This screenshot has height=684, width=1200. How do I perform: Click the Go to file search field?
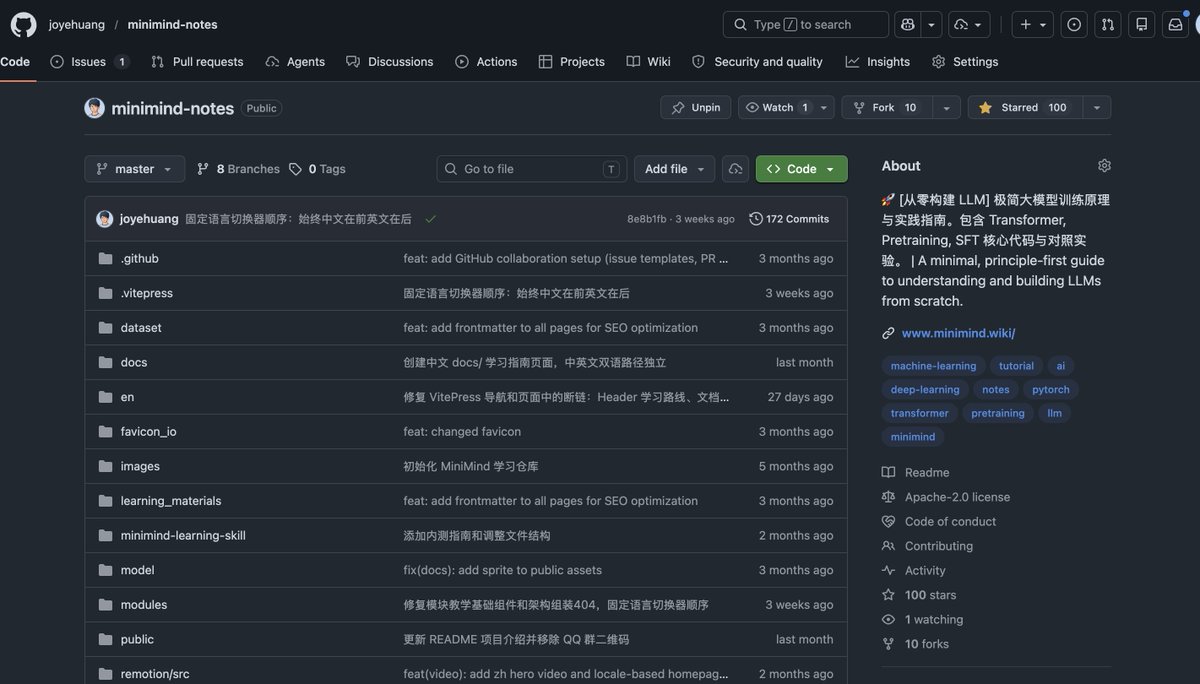point(532,169)
